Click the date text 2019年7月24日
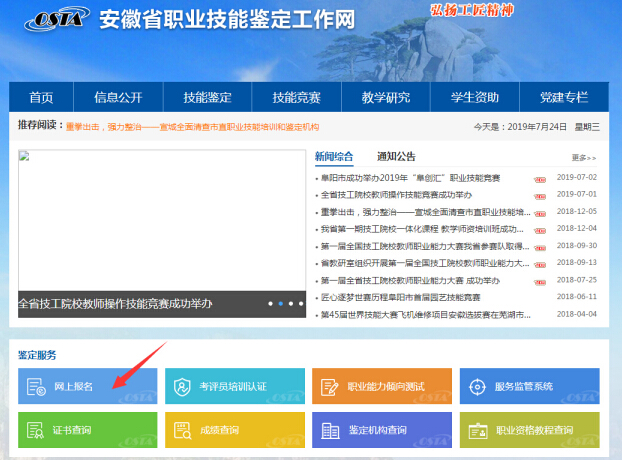Image resolution: width=622 pixels, height=460 pixels. click(x=537, y=127)
